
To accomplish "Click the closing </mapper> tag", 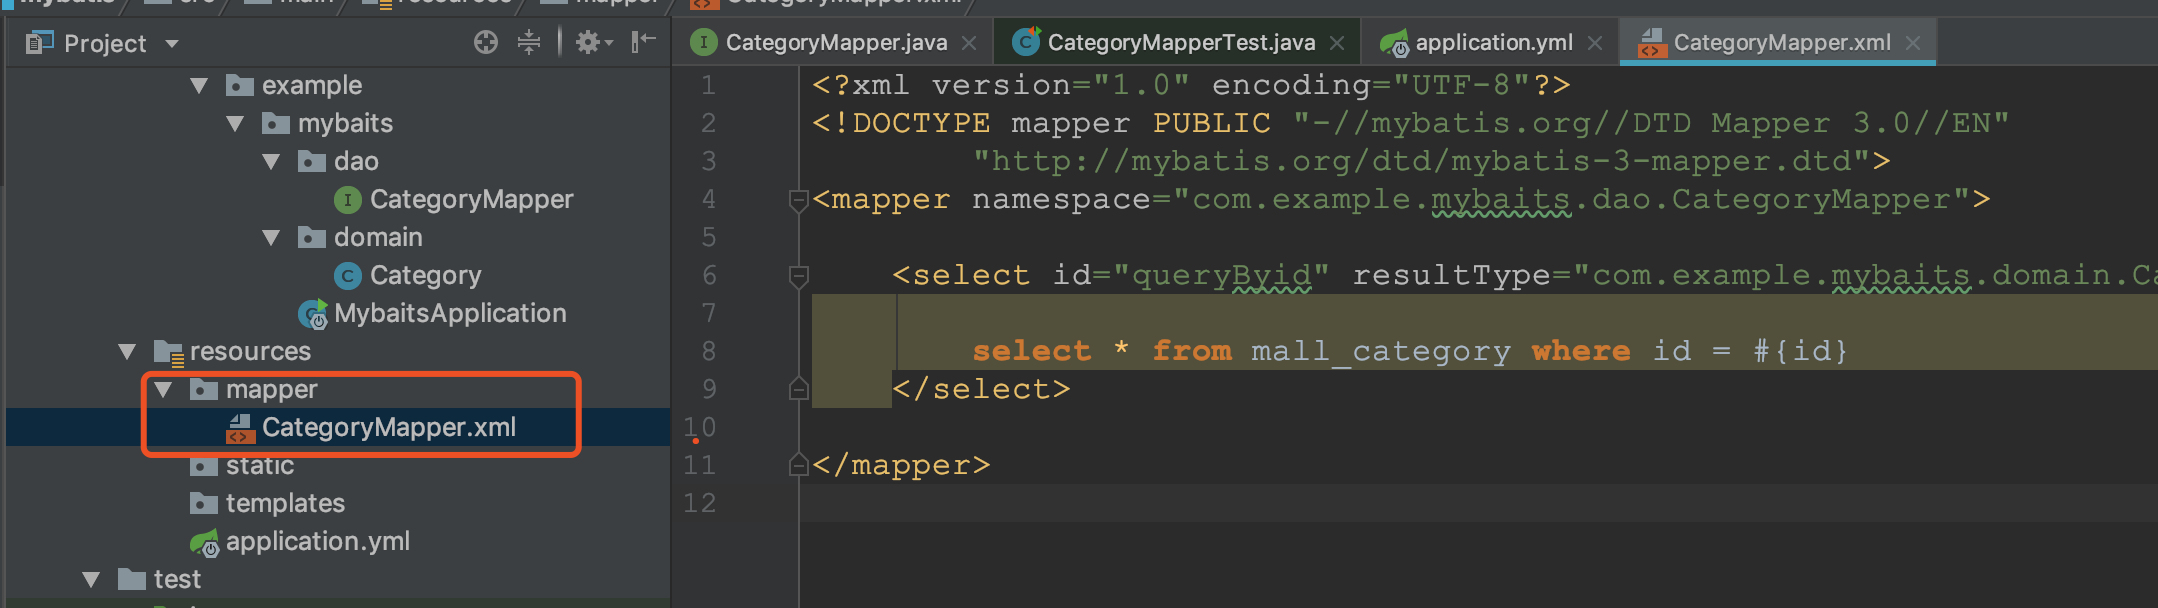I will coord(901,466).
